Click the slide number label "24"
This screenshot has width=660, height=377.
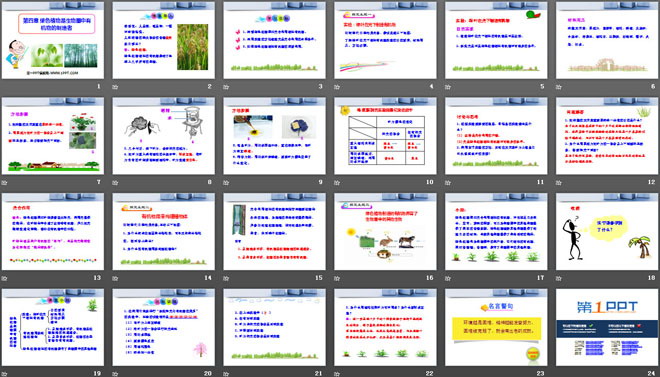click(x=652, y=373)
